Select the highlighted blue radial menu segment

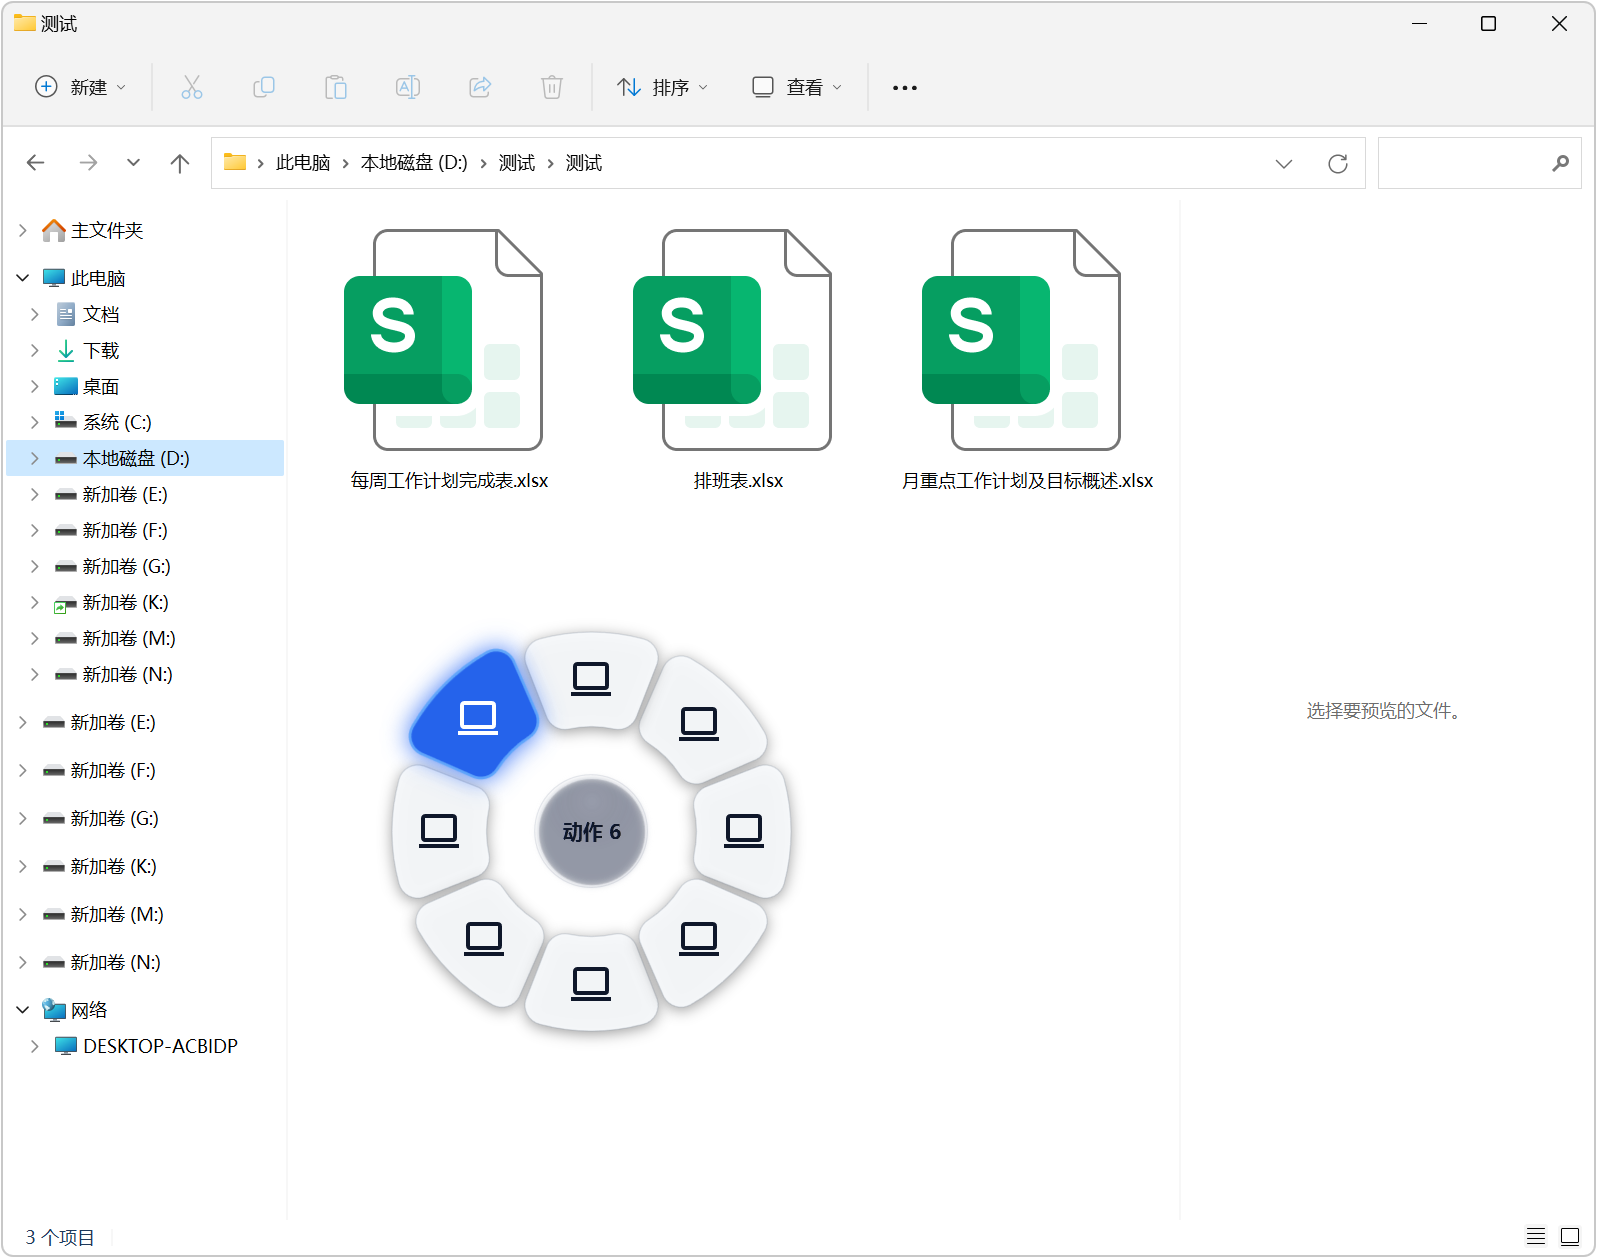point(476,714)
